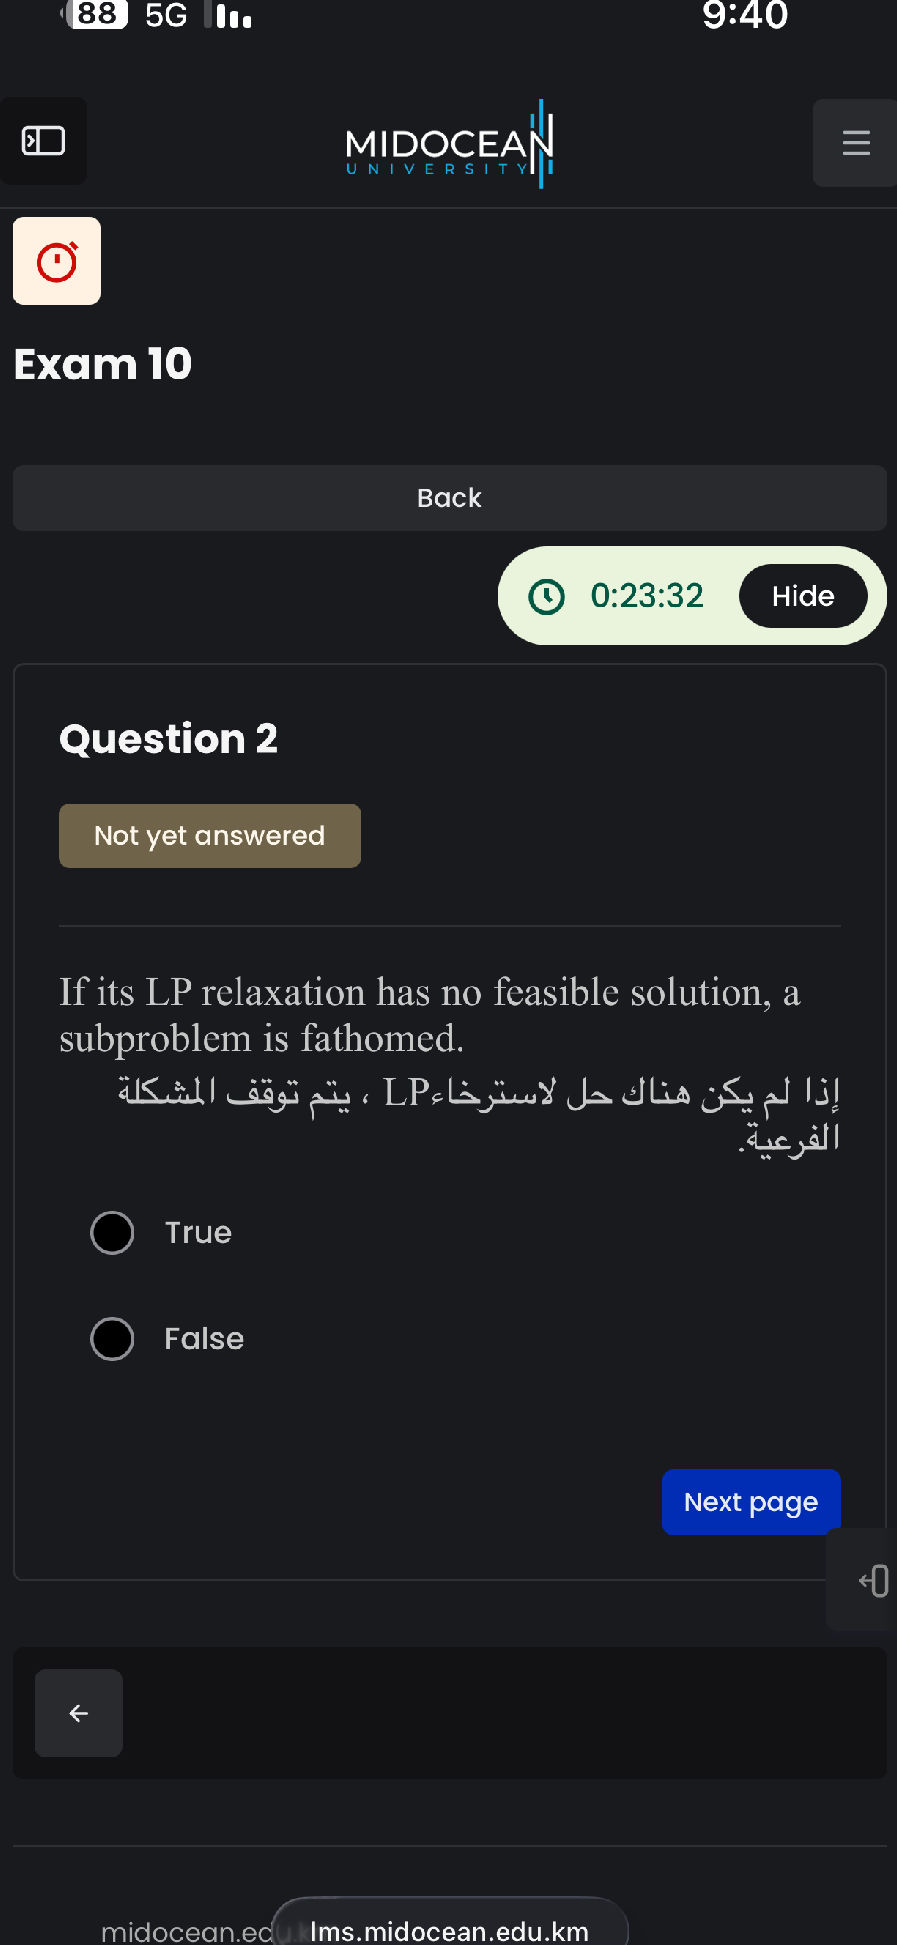The width and height of the screenshot is (897, 1945).
Task: Click the red exam timer icon
Action: point(56,260)
